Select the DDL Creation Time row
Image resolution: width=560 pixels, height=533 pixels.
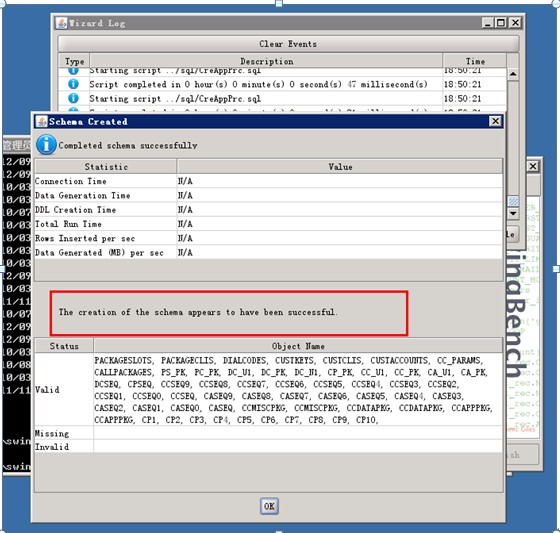click(269, 210)
